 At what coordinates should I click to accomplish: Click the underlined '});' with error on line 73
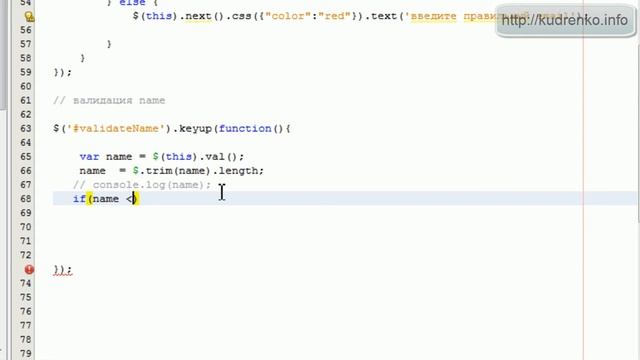point(62,270)
